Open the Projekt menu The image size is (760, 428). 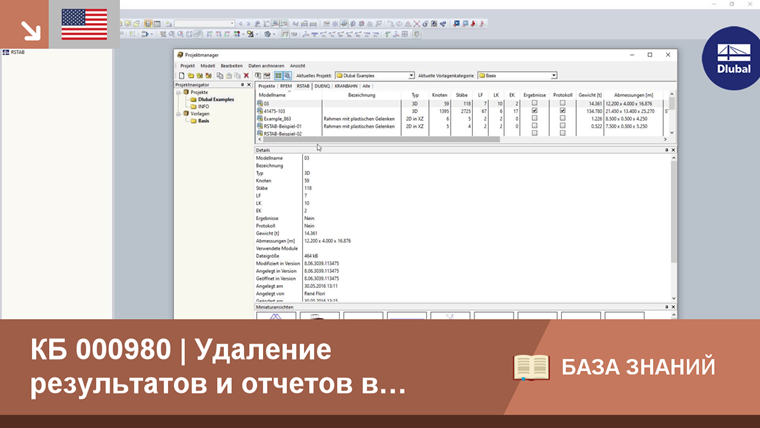(187, 66)
